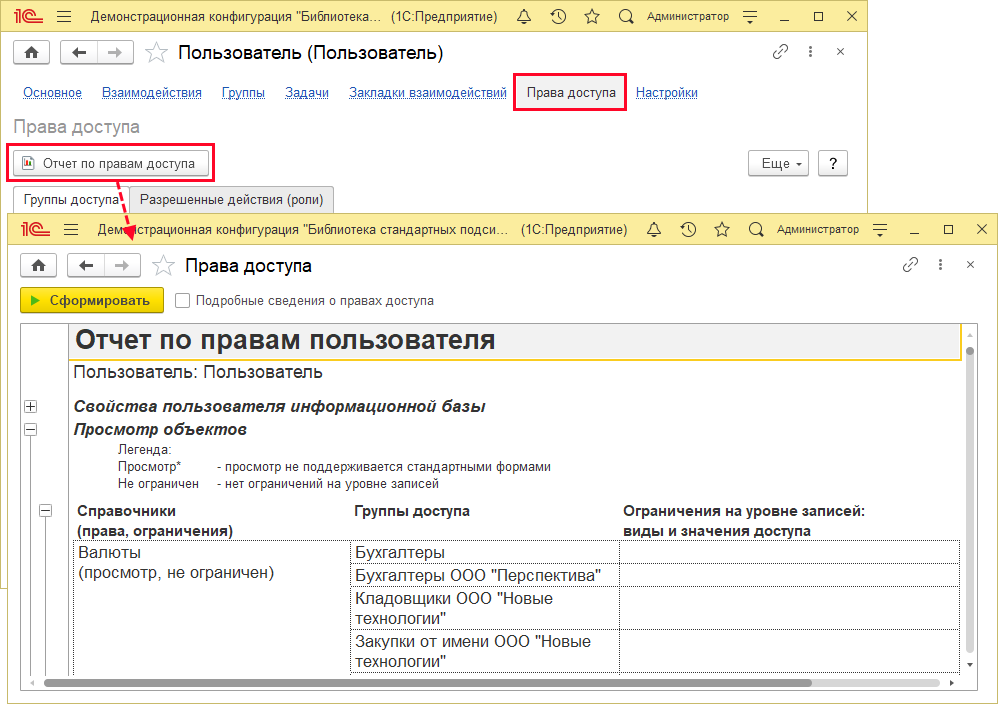Select Кладовщики ООО "Новые технологии" cell
Screen dimensions: 1001x706
click(485, 608)
